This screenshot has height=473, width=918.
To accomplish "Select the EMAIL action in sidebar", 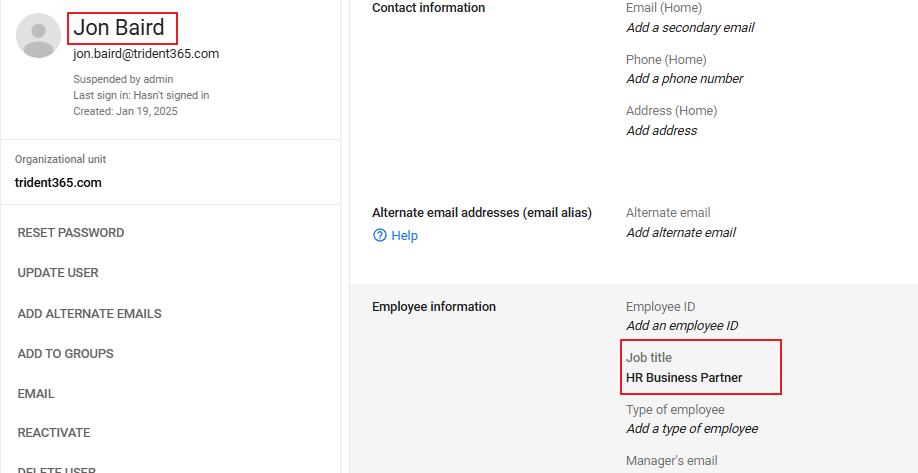I will pyautogui.click(x=36, y=394).
